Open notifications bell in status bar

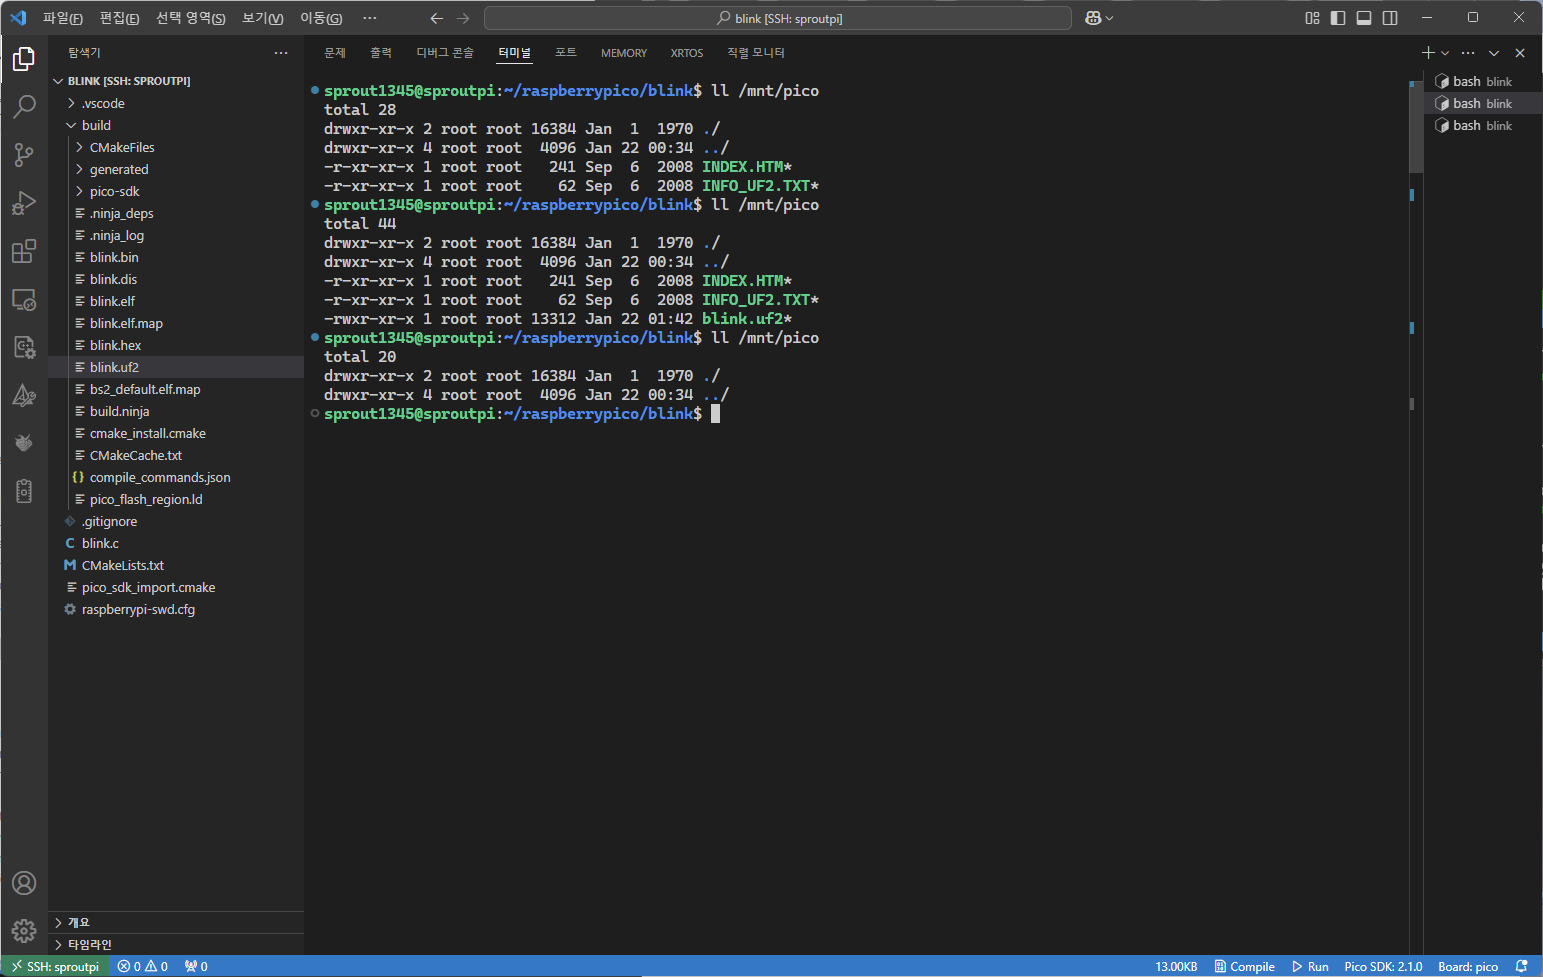(x=1522, y=966)
